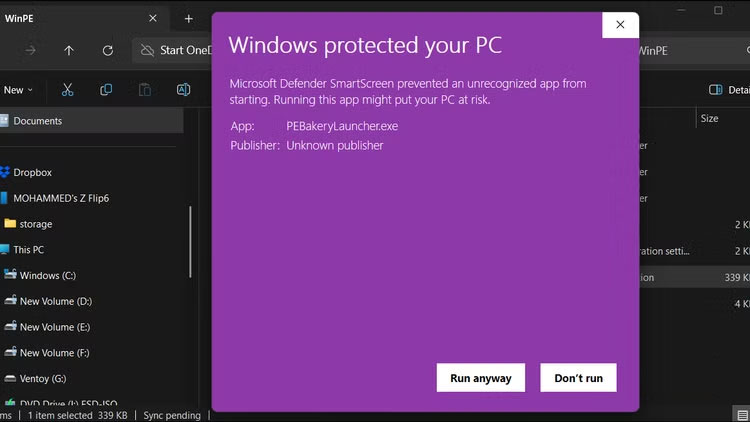
Task: Click the WinPE tab title
Action: [x=19, y=18]
